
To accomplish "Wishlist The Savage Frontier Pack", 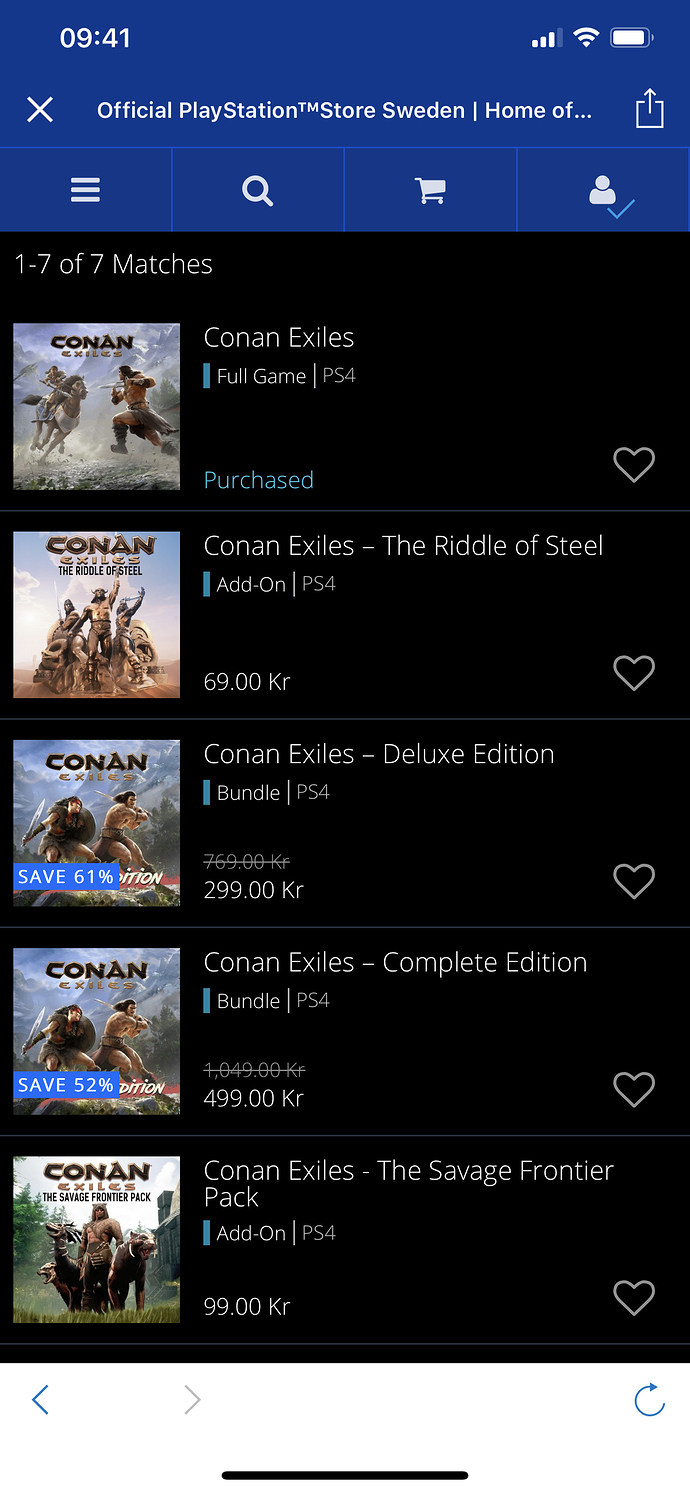I will click(633, 1298).
